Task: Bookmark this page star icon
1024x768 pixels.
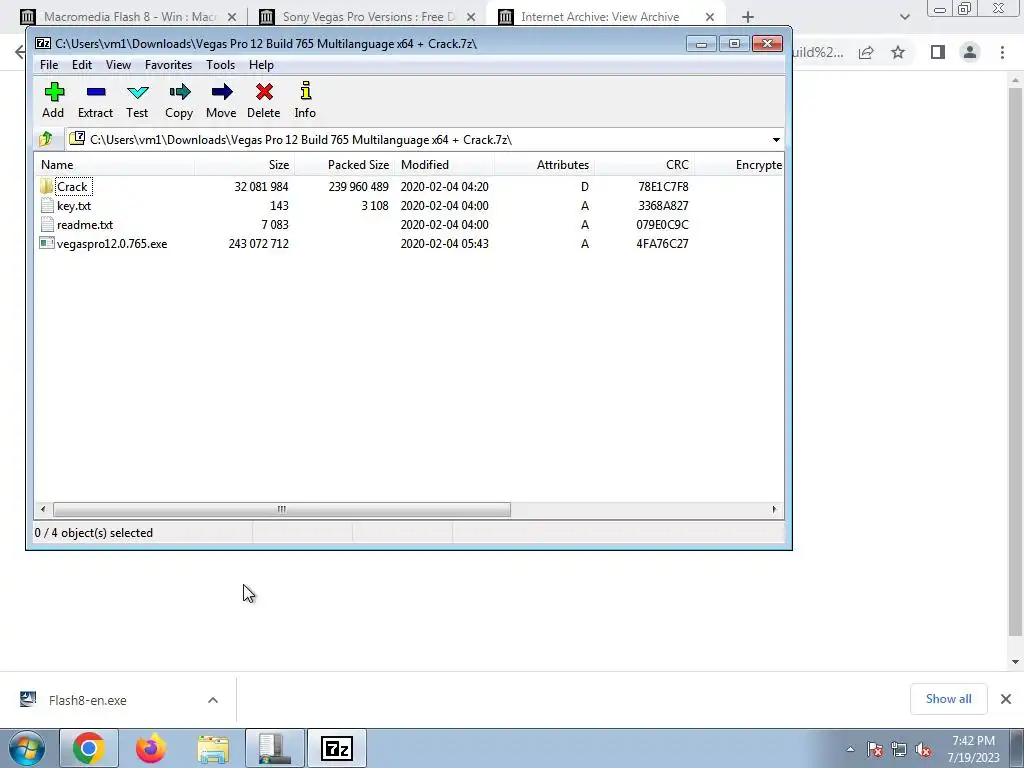Action: [899, 52]
